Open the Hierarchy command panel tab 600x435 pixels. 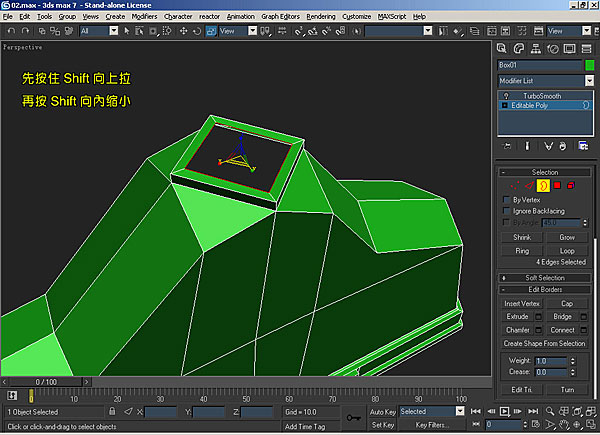click(536, 49)
